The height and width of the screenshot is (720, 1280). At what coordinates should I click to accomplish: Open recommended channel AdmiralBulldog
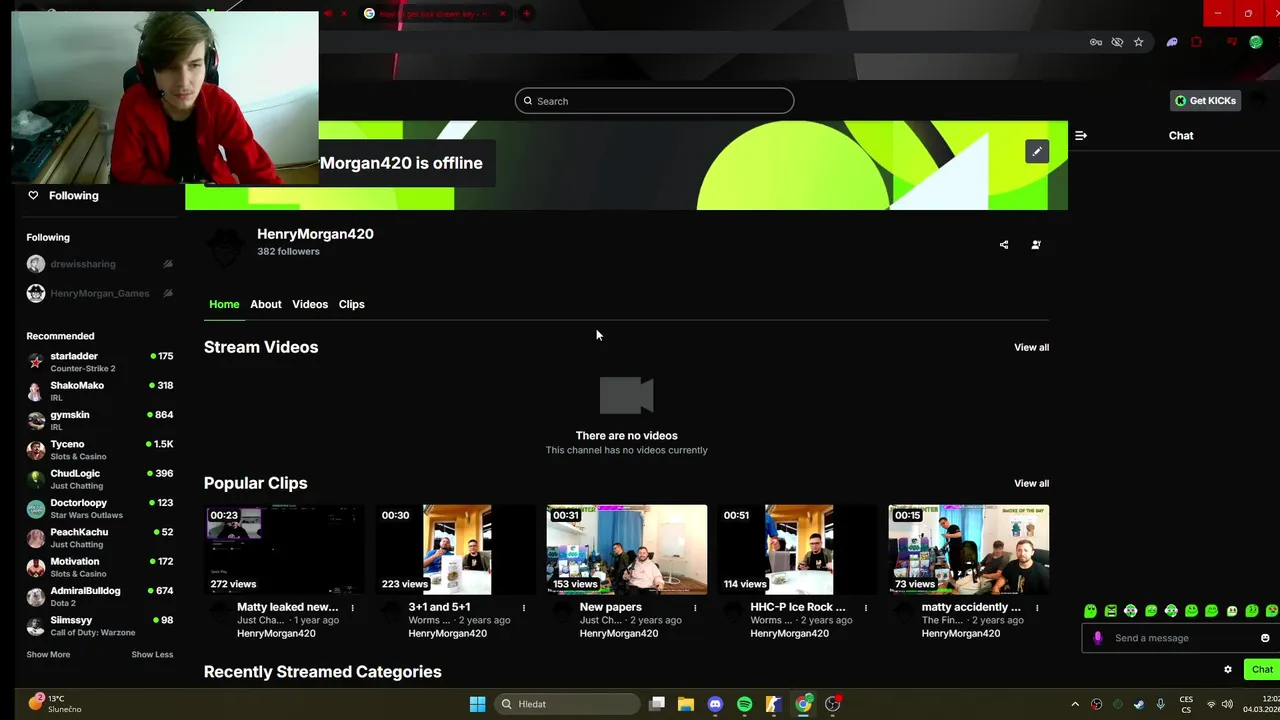coord(99,596)
